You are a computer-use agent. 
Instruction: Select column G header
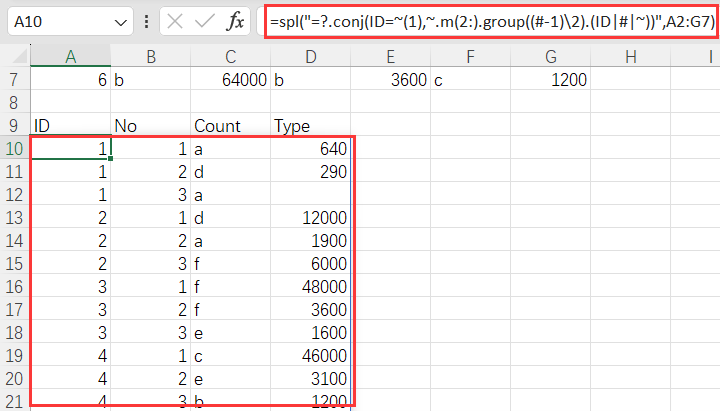(551, 58)
